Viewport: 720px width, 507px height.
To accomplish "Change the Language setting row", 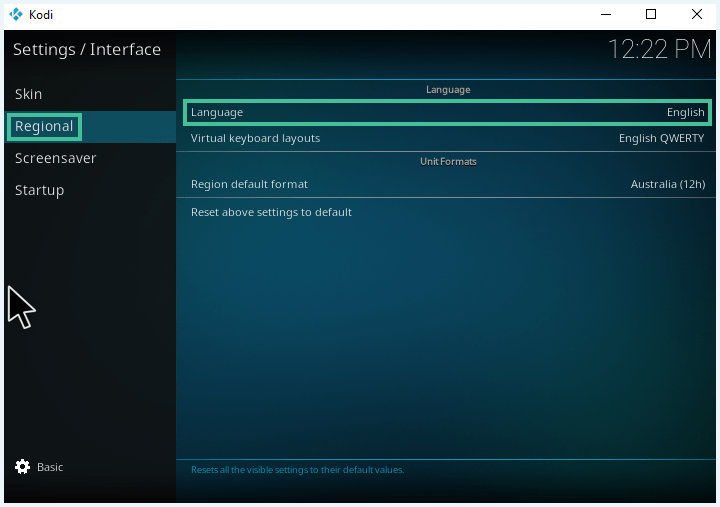I will click(448, 113).
